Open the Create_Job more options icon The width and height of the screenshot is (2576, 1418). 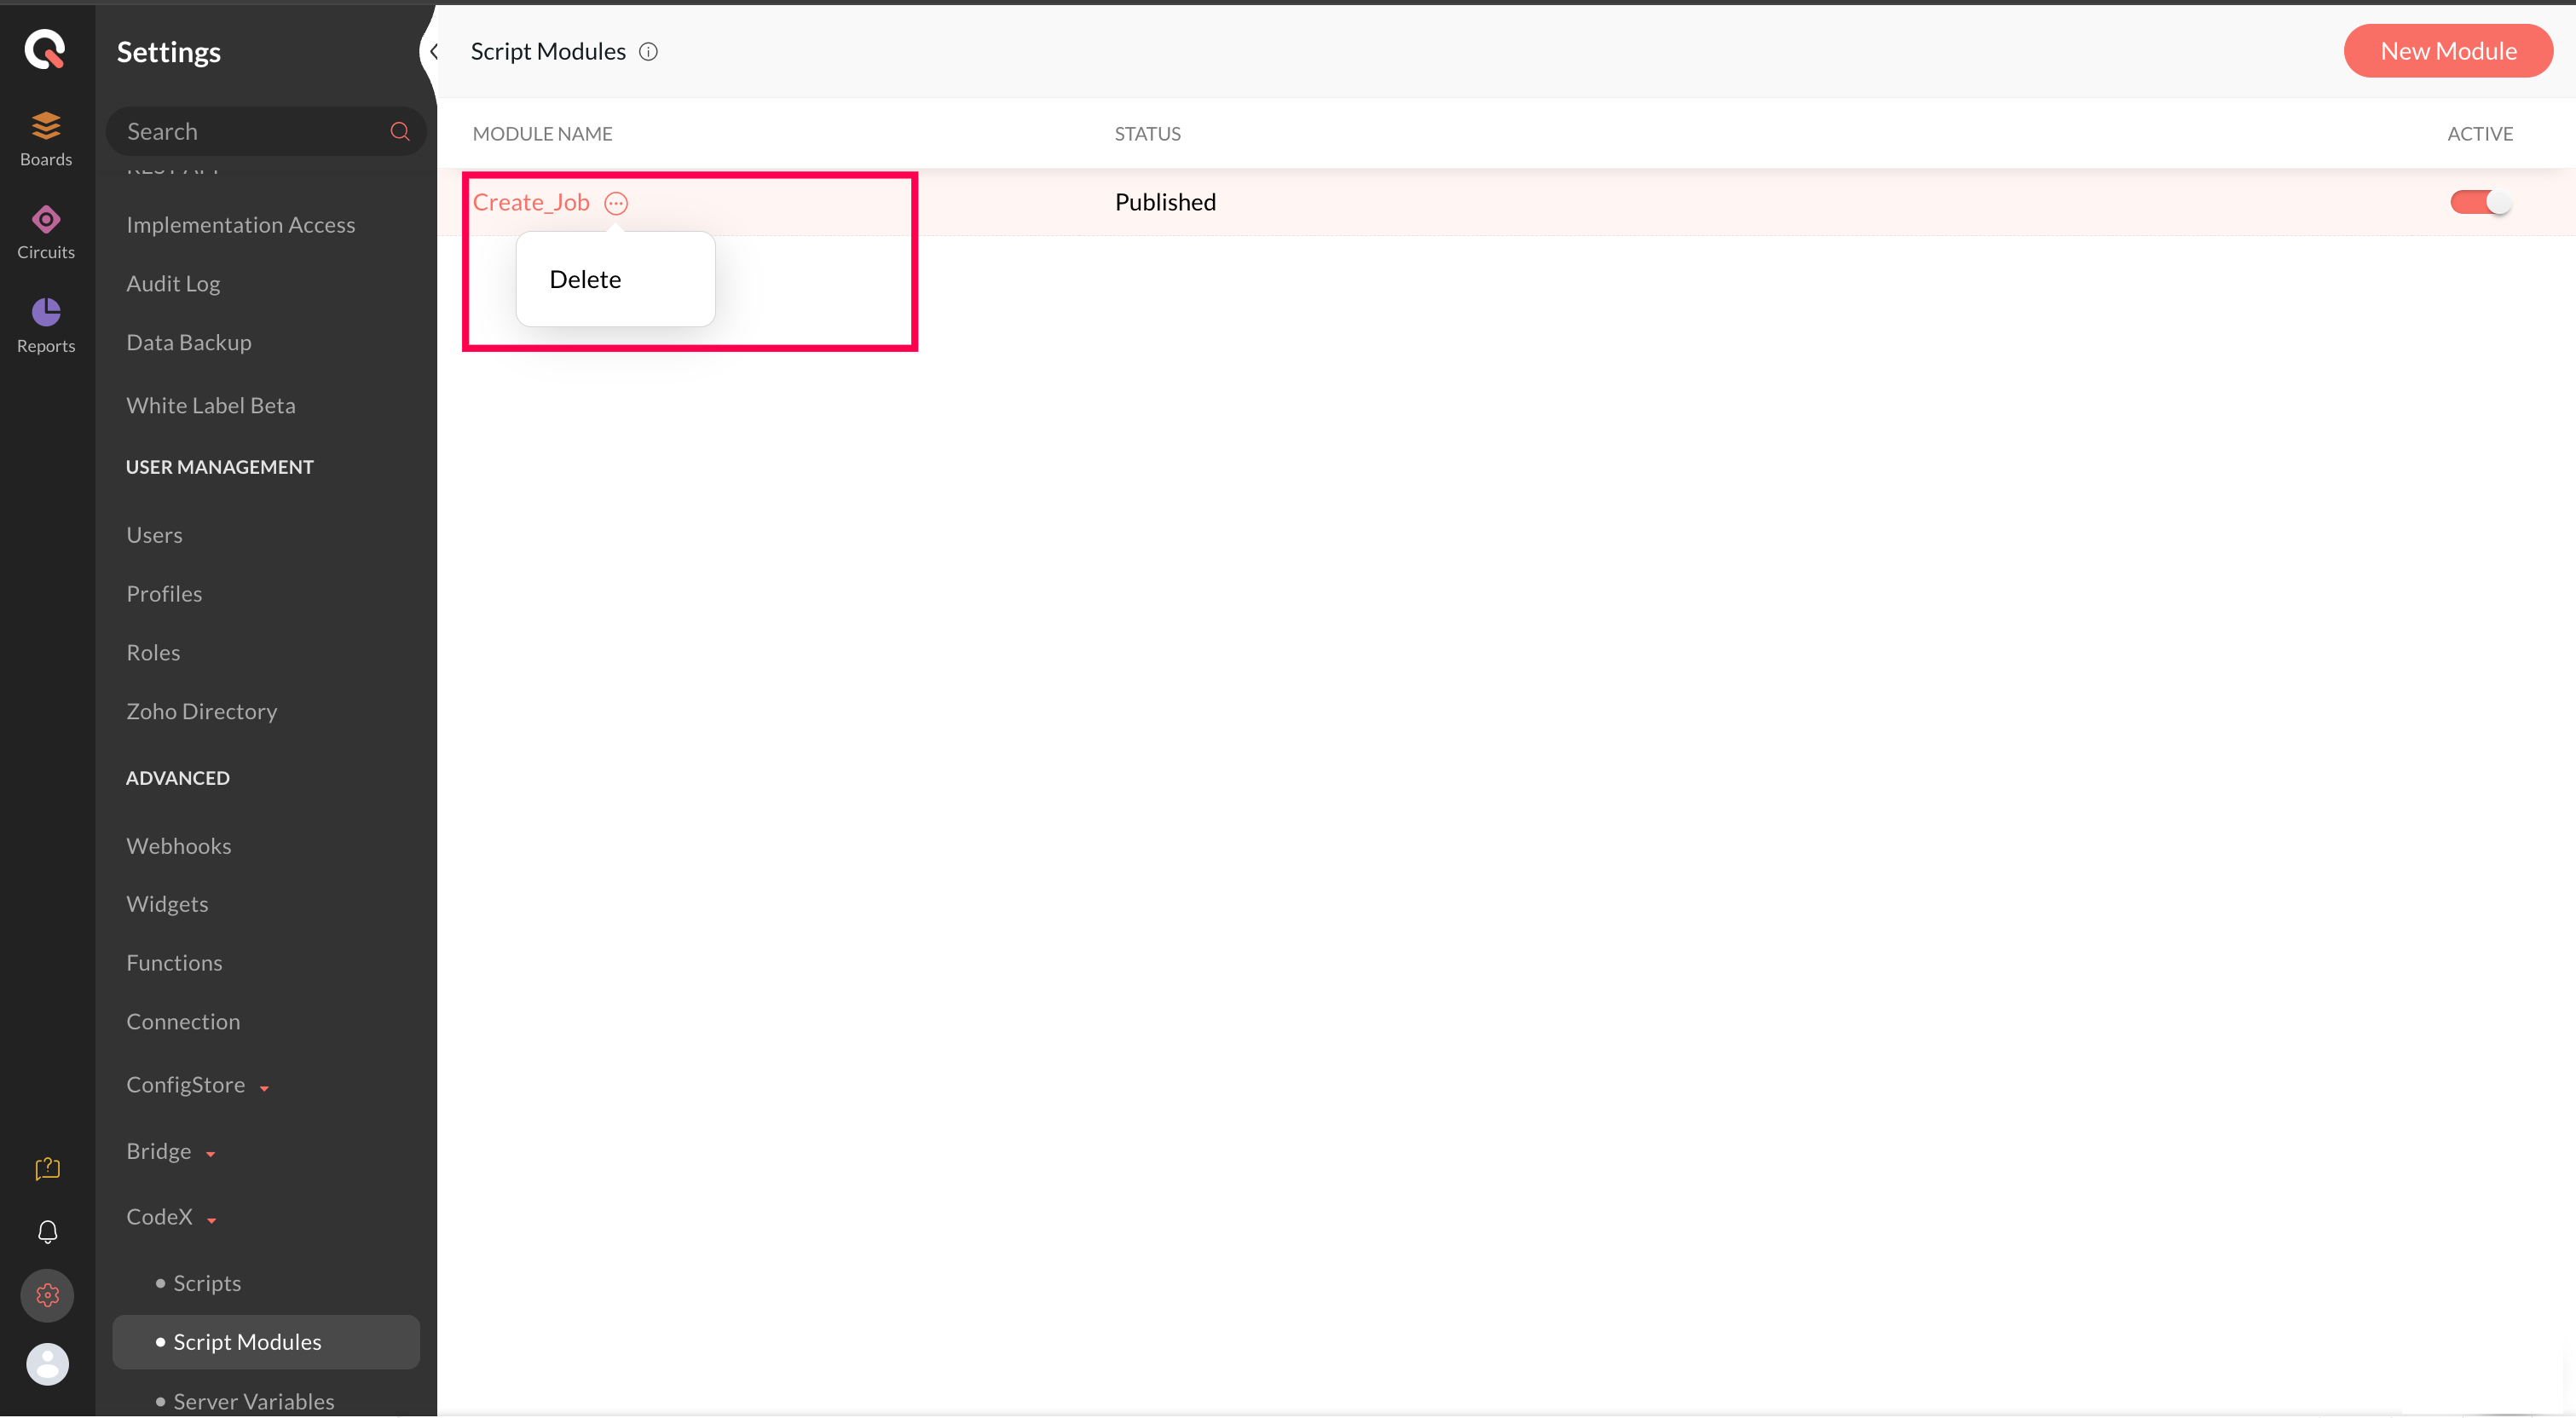616,203
